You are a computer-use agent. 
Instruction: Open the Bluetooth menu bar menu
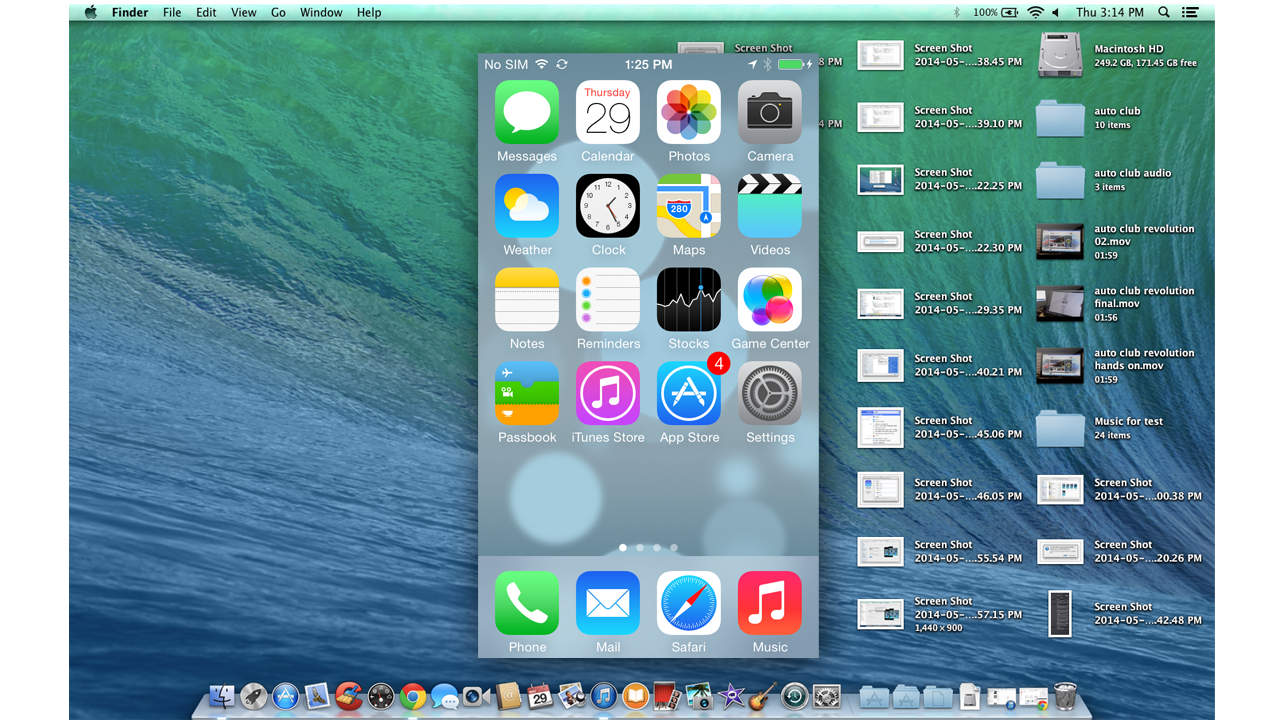(957, 12)
